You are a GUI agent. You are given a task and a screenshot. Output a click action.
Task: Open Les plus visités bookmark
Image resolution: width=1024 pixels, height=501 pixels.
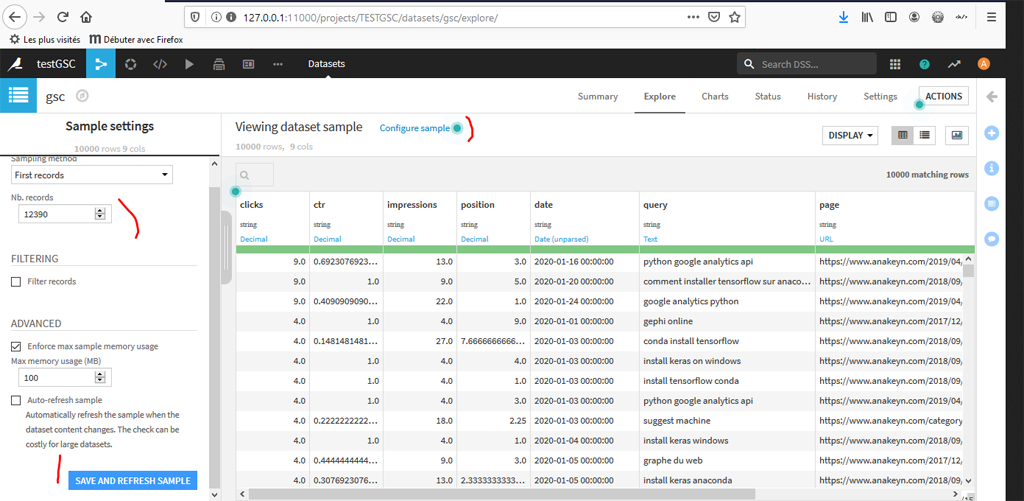44,39
